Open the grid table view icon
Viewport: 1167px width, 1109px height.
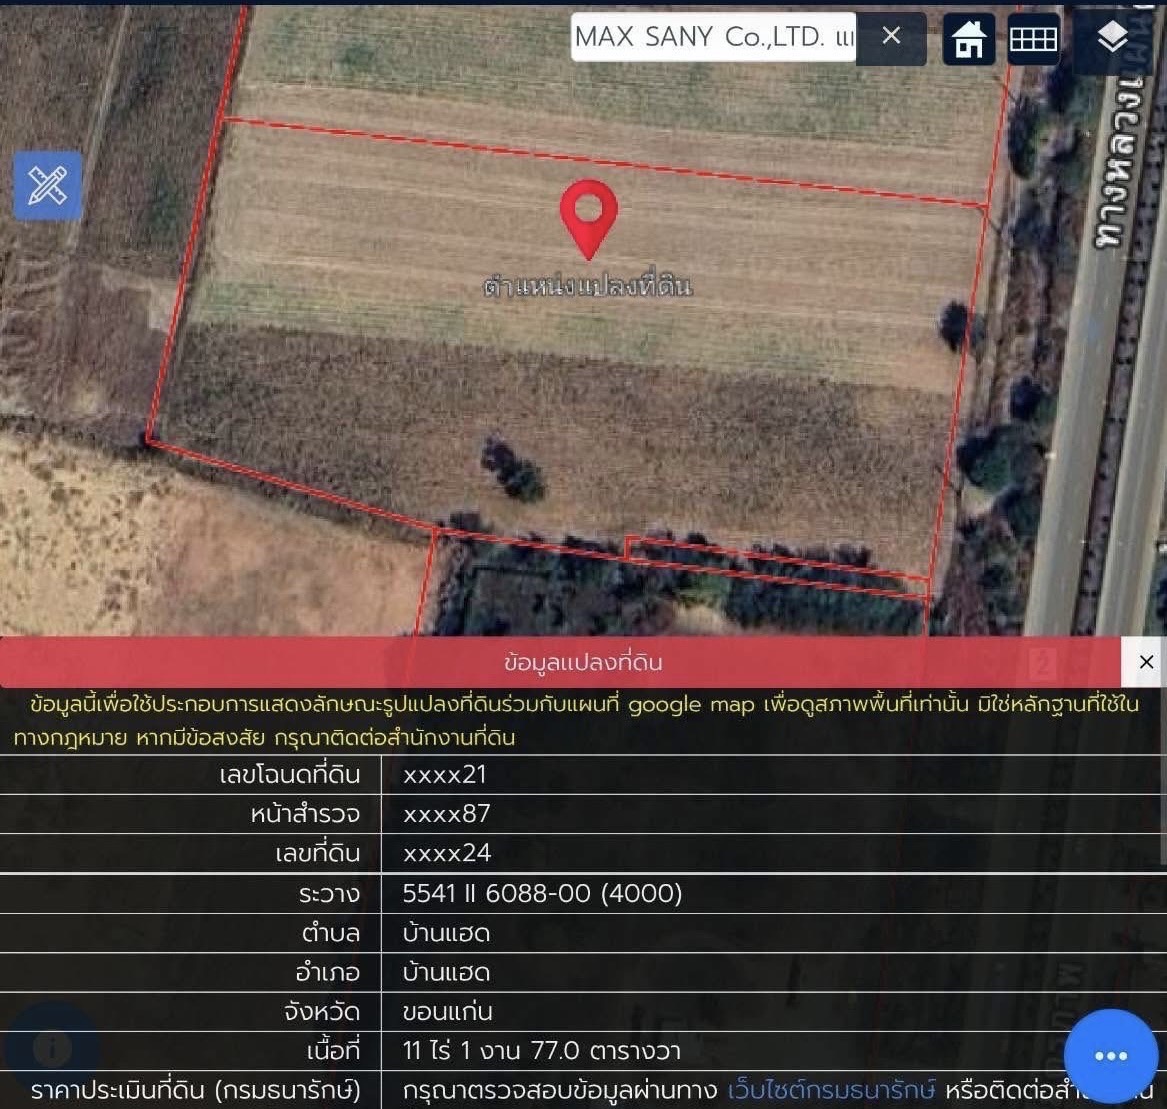coord(1033,39)
